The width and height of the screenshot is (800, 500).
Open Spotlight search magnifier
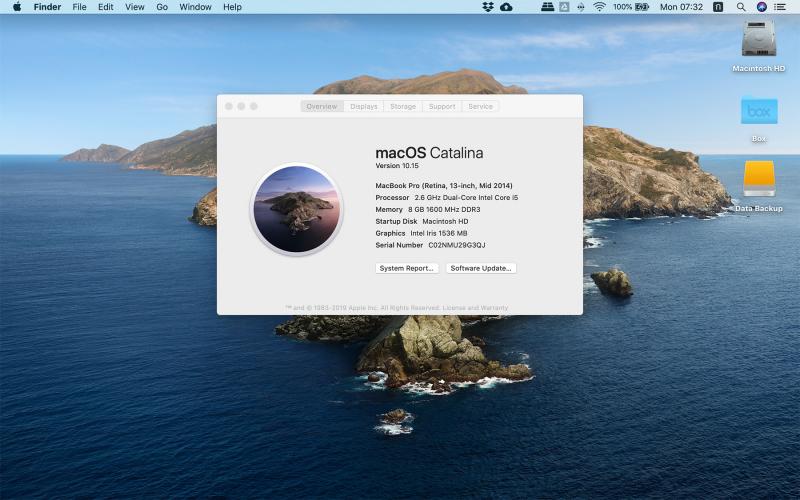click(741, 7)
